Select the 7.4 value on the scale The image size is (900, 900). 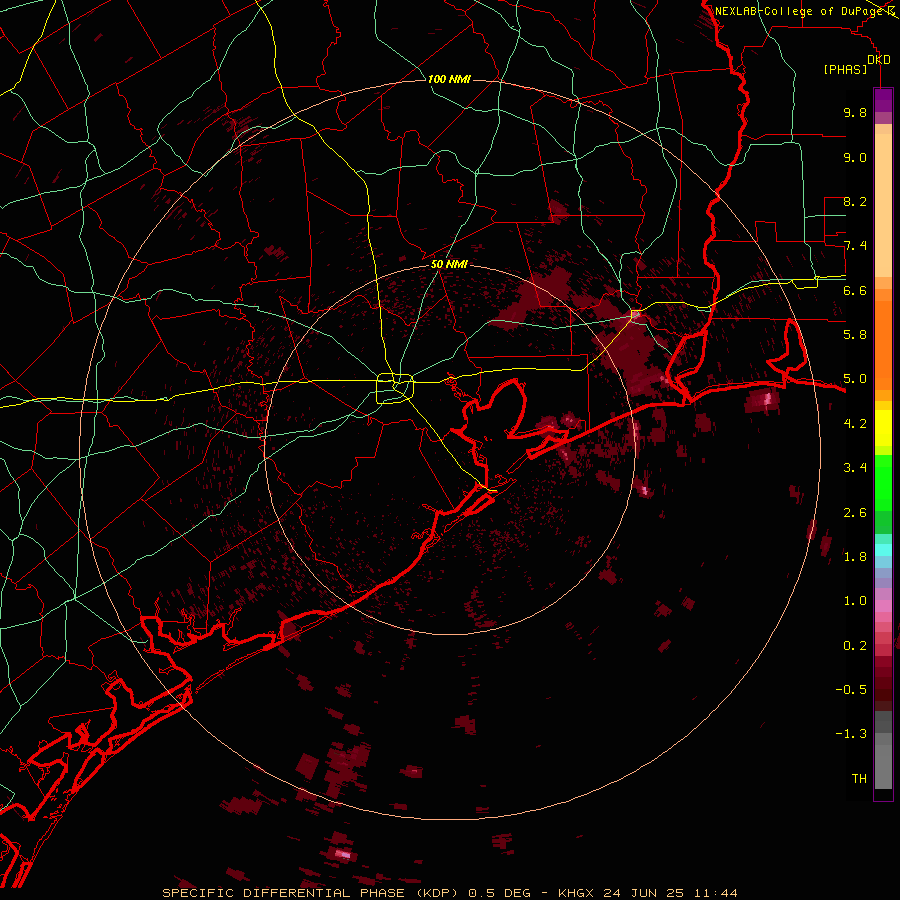pos(855,246)
